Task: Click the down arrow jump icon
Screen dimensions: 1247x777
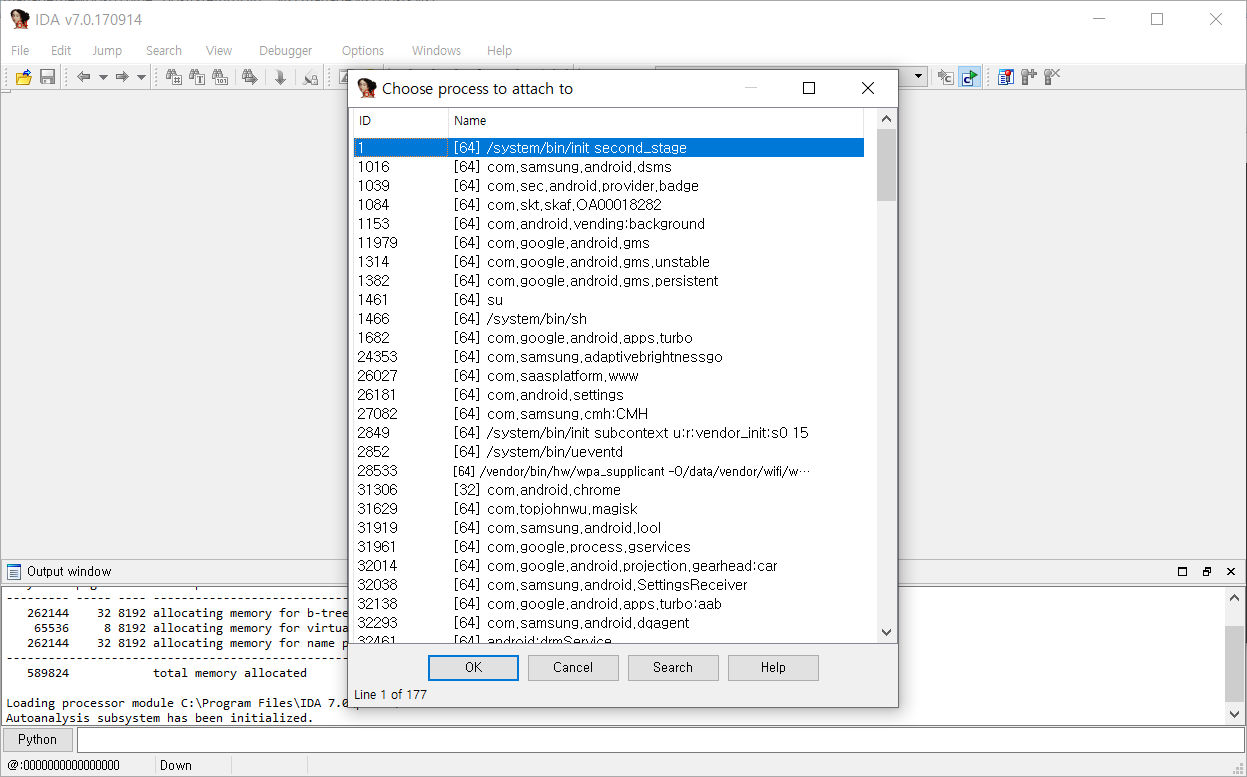Action: pyautogui.click(x=281, y=77)
